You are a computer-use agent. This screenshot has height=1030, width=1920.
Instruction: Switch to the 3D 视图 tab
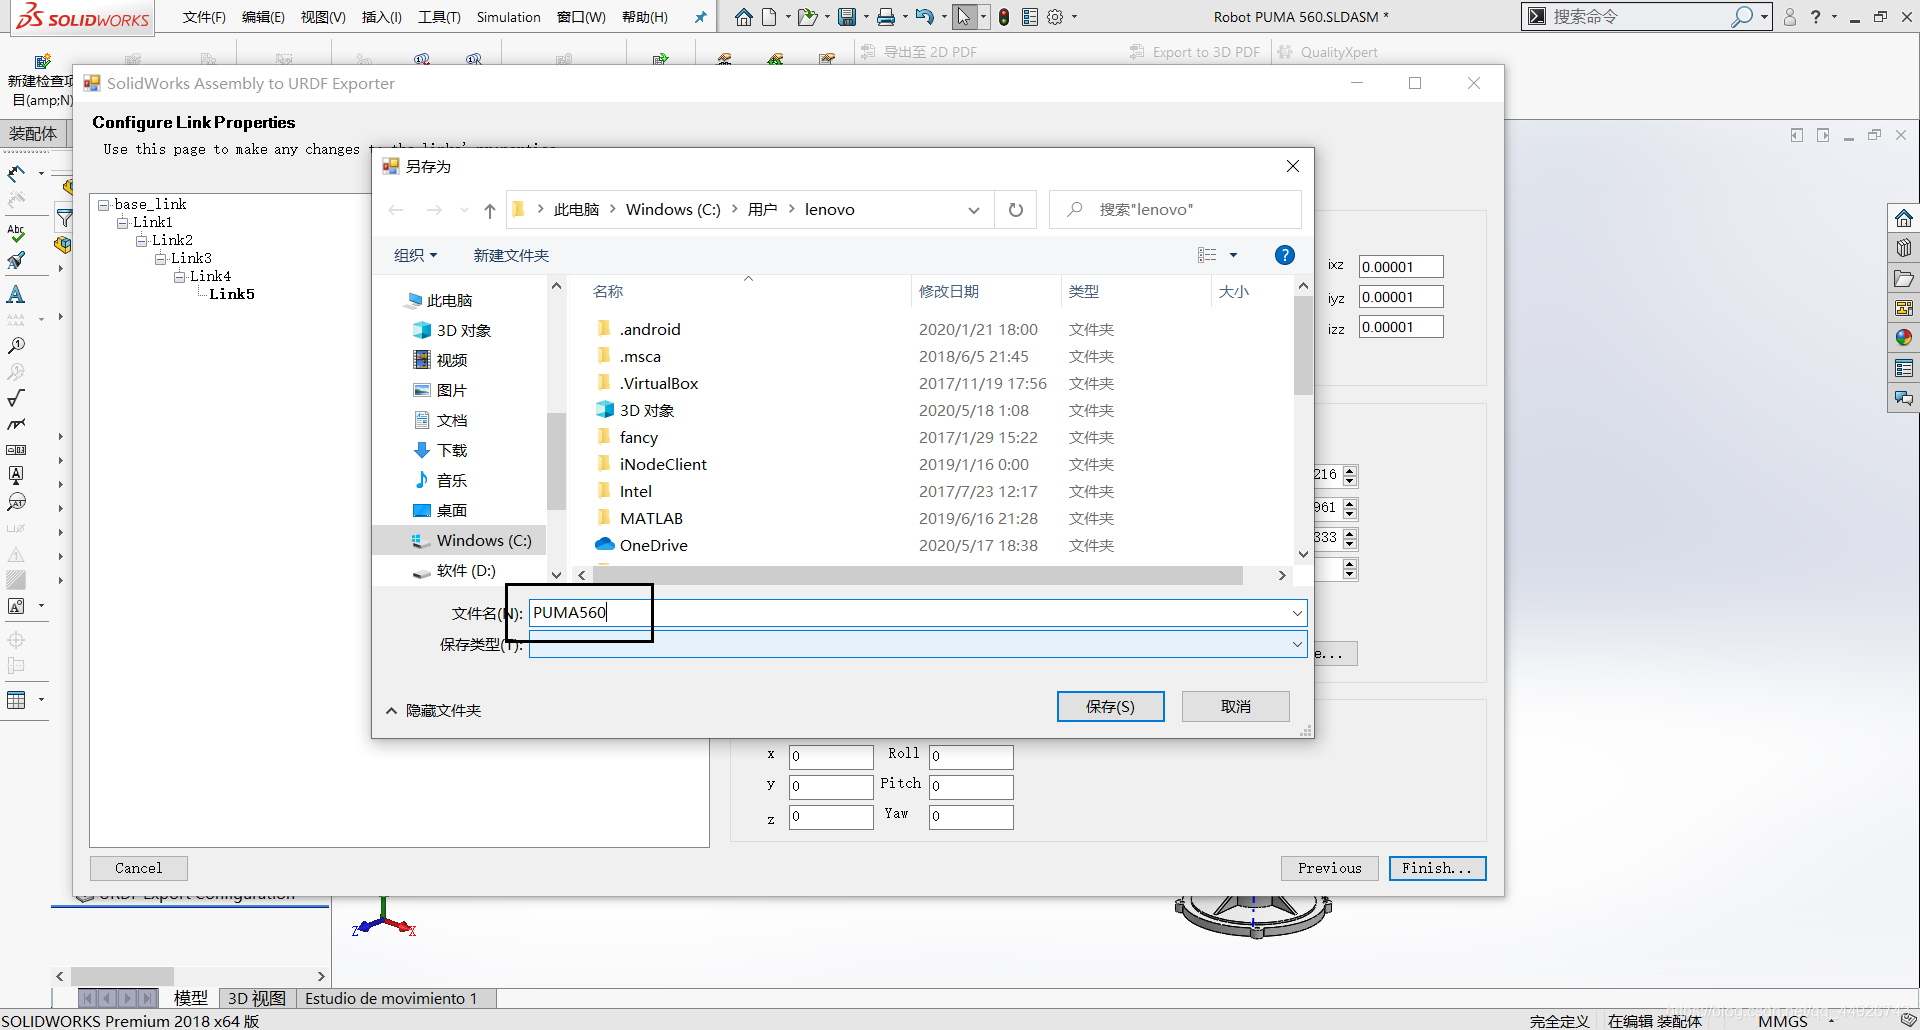pyautogui.click(x=257, y=998)
